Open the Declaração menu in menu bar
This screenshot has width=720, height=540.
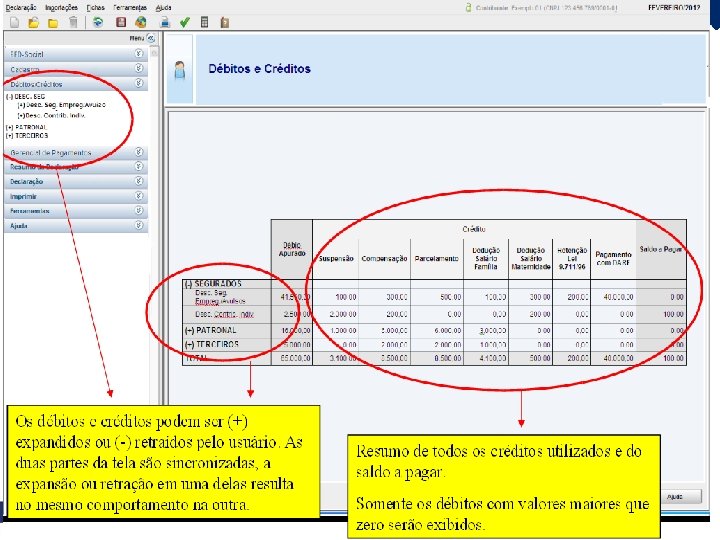pyautogui.click(x=21, y=7)
